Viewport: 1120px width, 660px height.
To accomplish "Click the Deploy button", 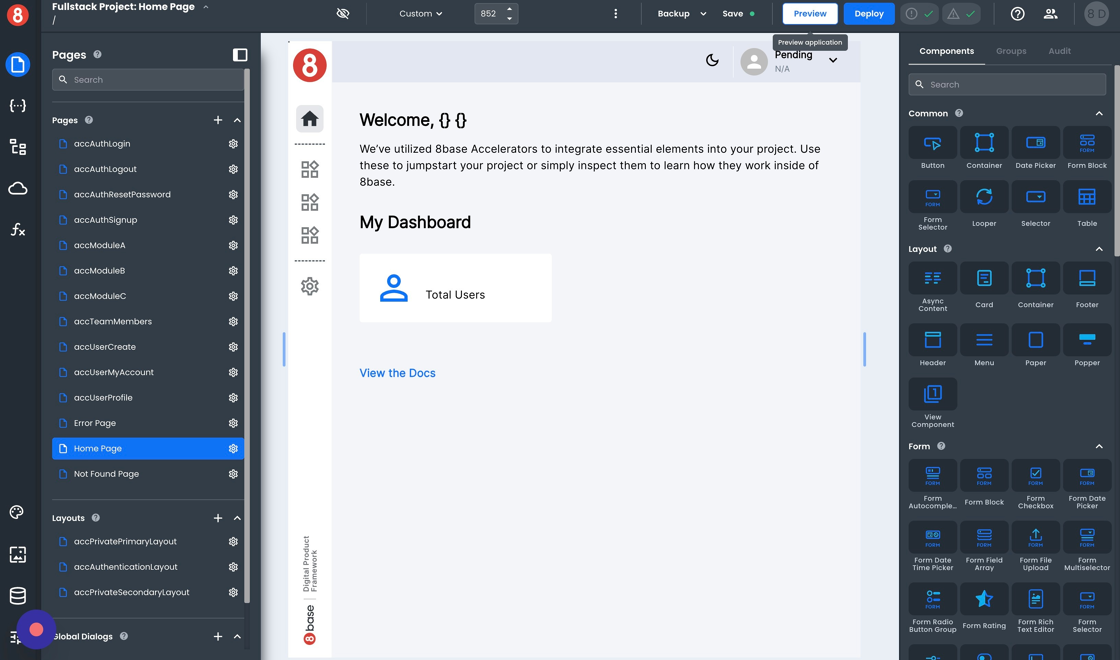I will [x=868, y=14].
